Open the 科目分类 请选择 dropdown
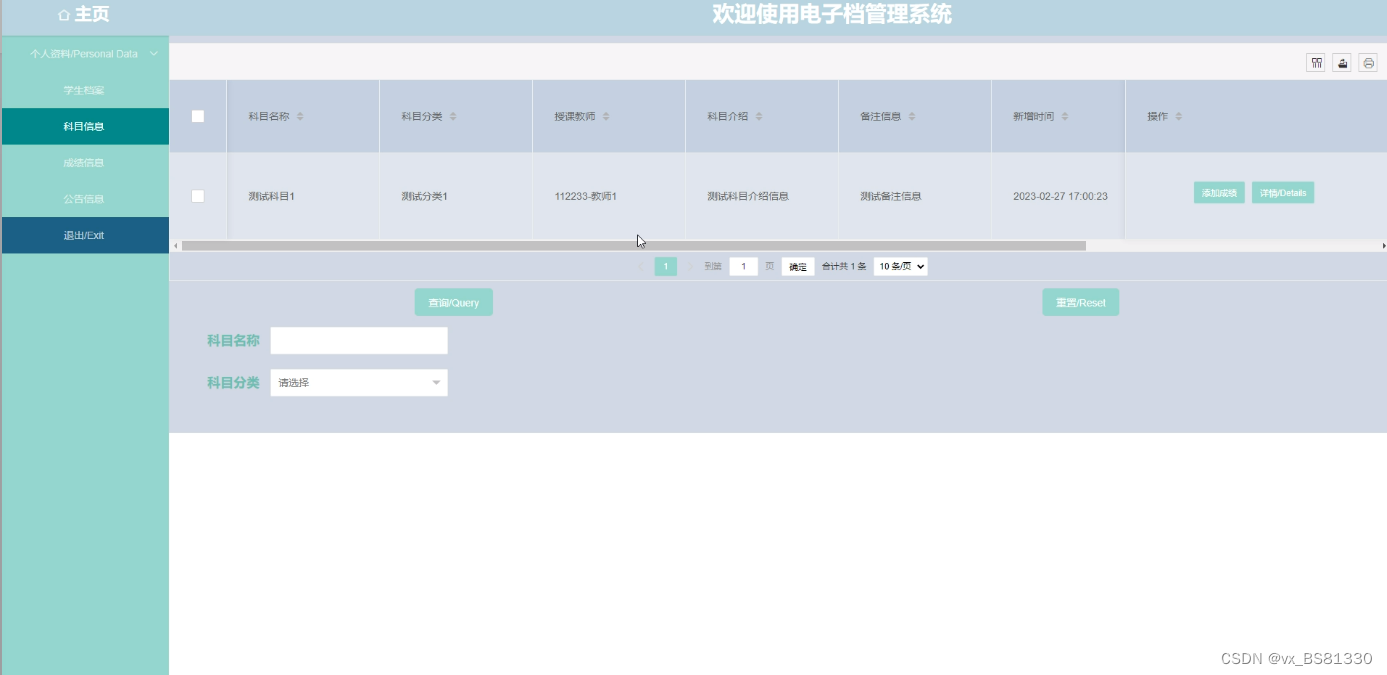This screenshot has height=675, width=1387. tap(359, 382)
